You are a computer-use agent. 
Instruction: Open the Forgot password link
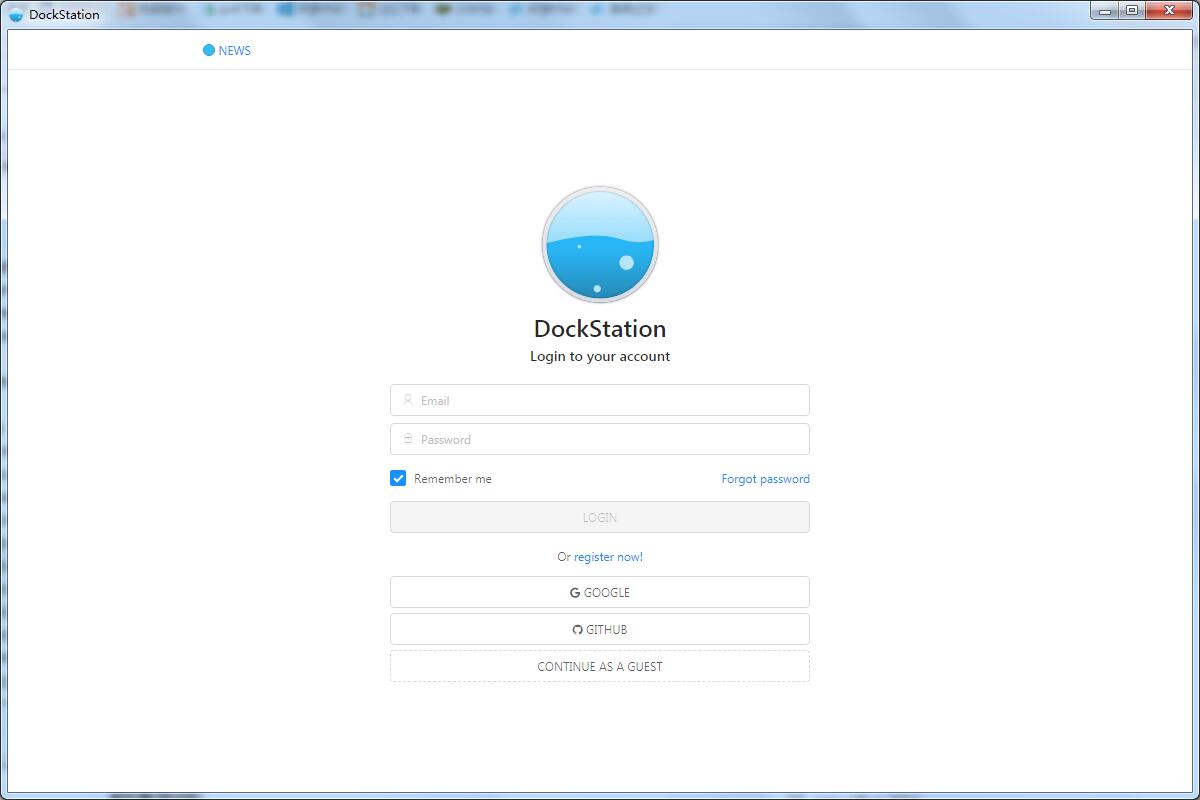[764, 478]
